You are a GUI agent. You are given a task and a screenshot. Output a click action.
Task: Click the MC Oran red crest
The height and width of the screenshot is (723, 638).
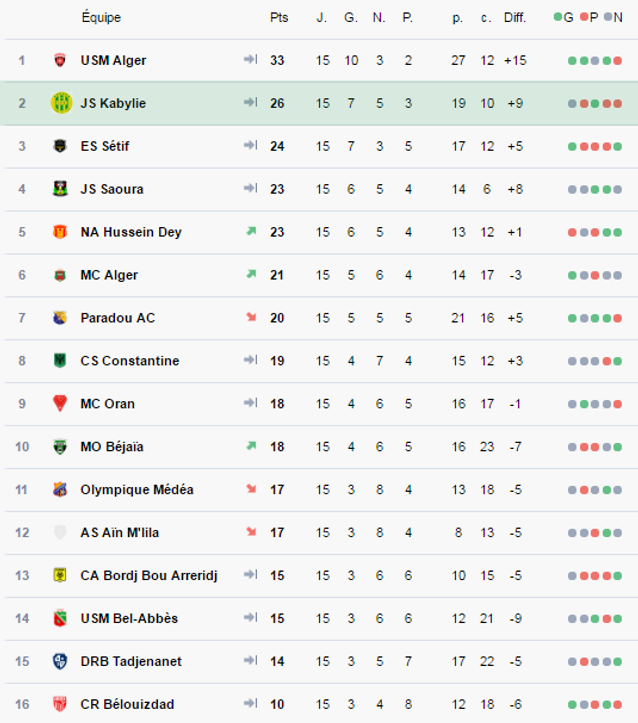(60, 403)
